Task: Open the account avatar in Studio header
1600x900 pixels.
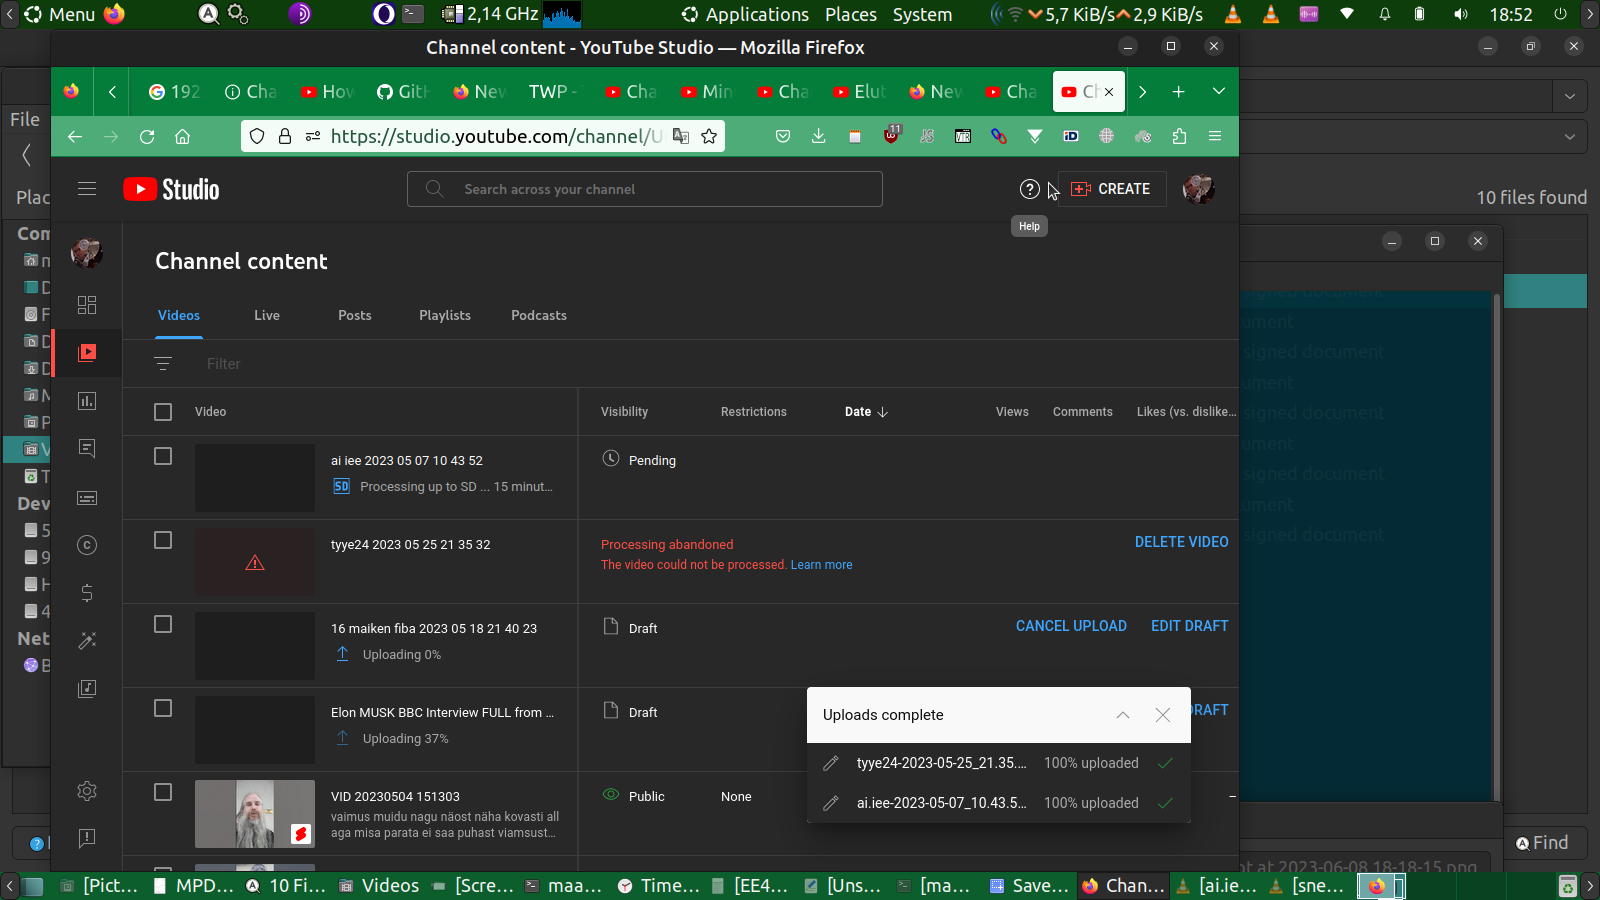Action: (x=1198, y=189)
